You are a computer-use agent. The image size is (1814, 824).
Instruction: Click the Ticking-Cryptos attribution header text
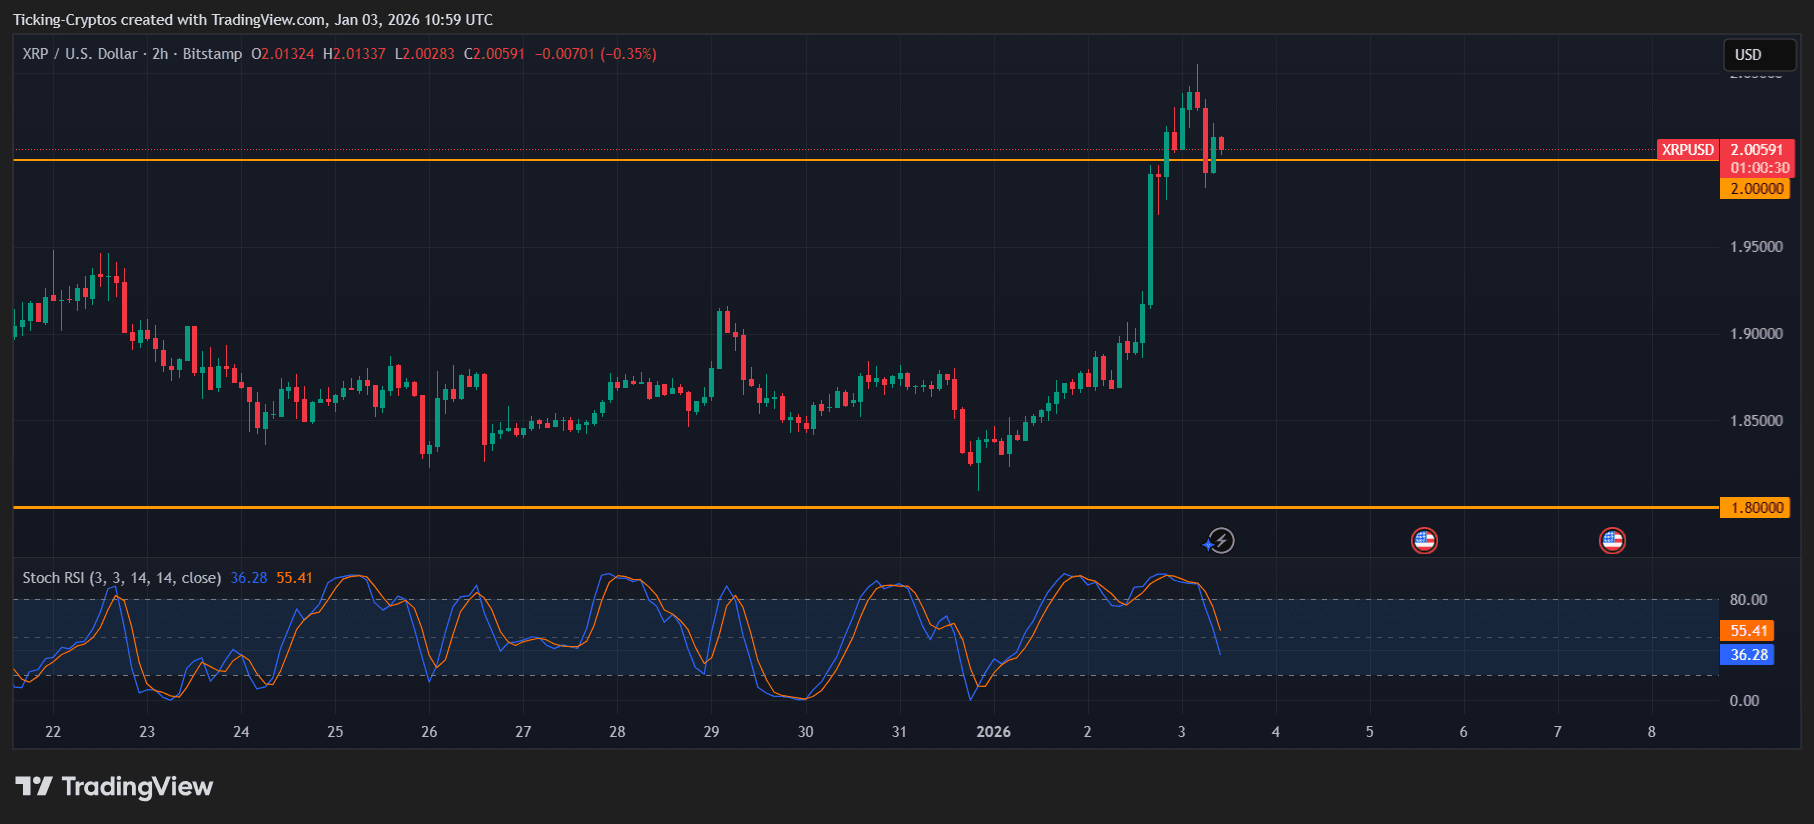pyautogui.click(x=252, y=20)
